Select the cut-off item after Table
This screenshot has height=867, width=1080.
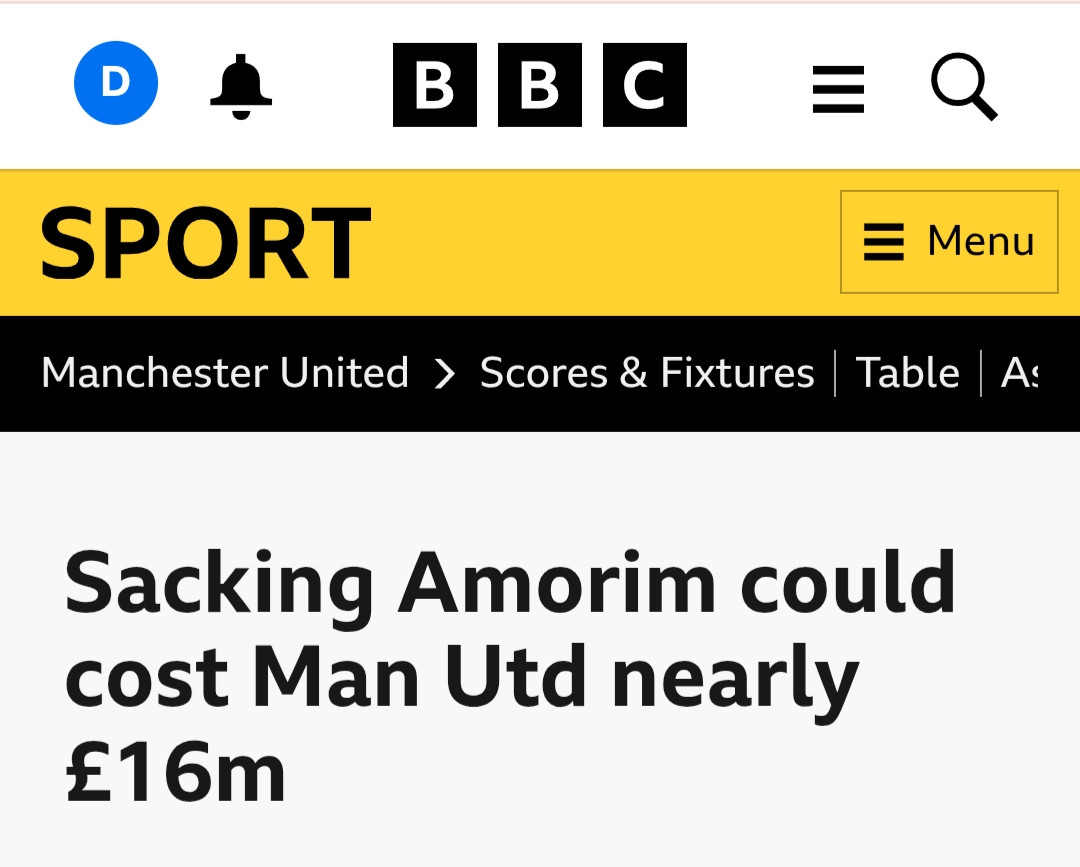[x=1018, y=373]
